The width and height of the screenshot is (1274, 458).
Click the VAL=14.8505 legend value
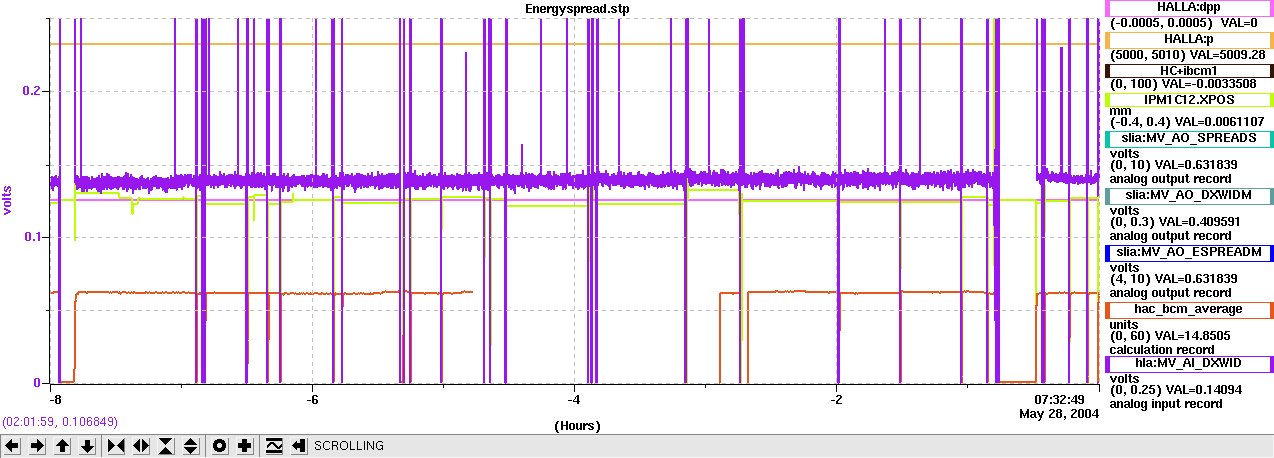[x=1192, y=336]
